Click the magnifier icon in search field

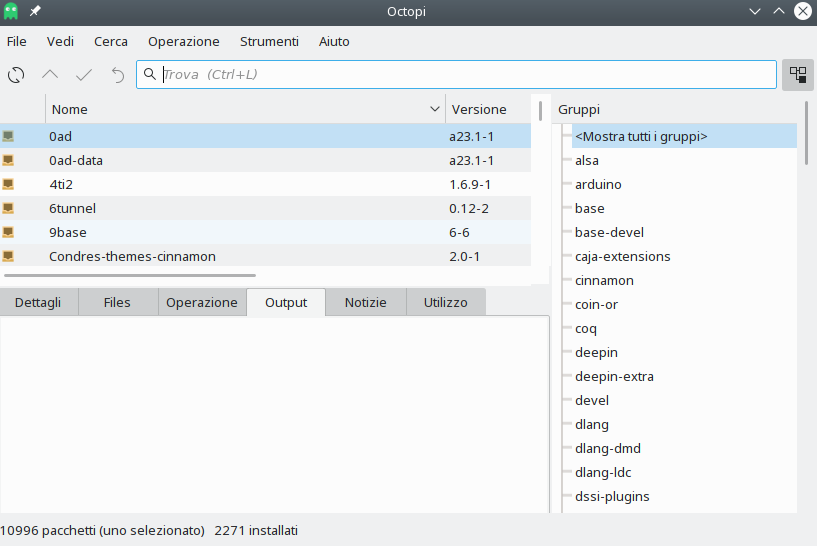pyautogui.click(x=150, y=74)
